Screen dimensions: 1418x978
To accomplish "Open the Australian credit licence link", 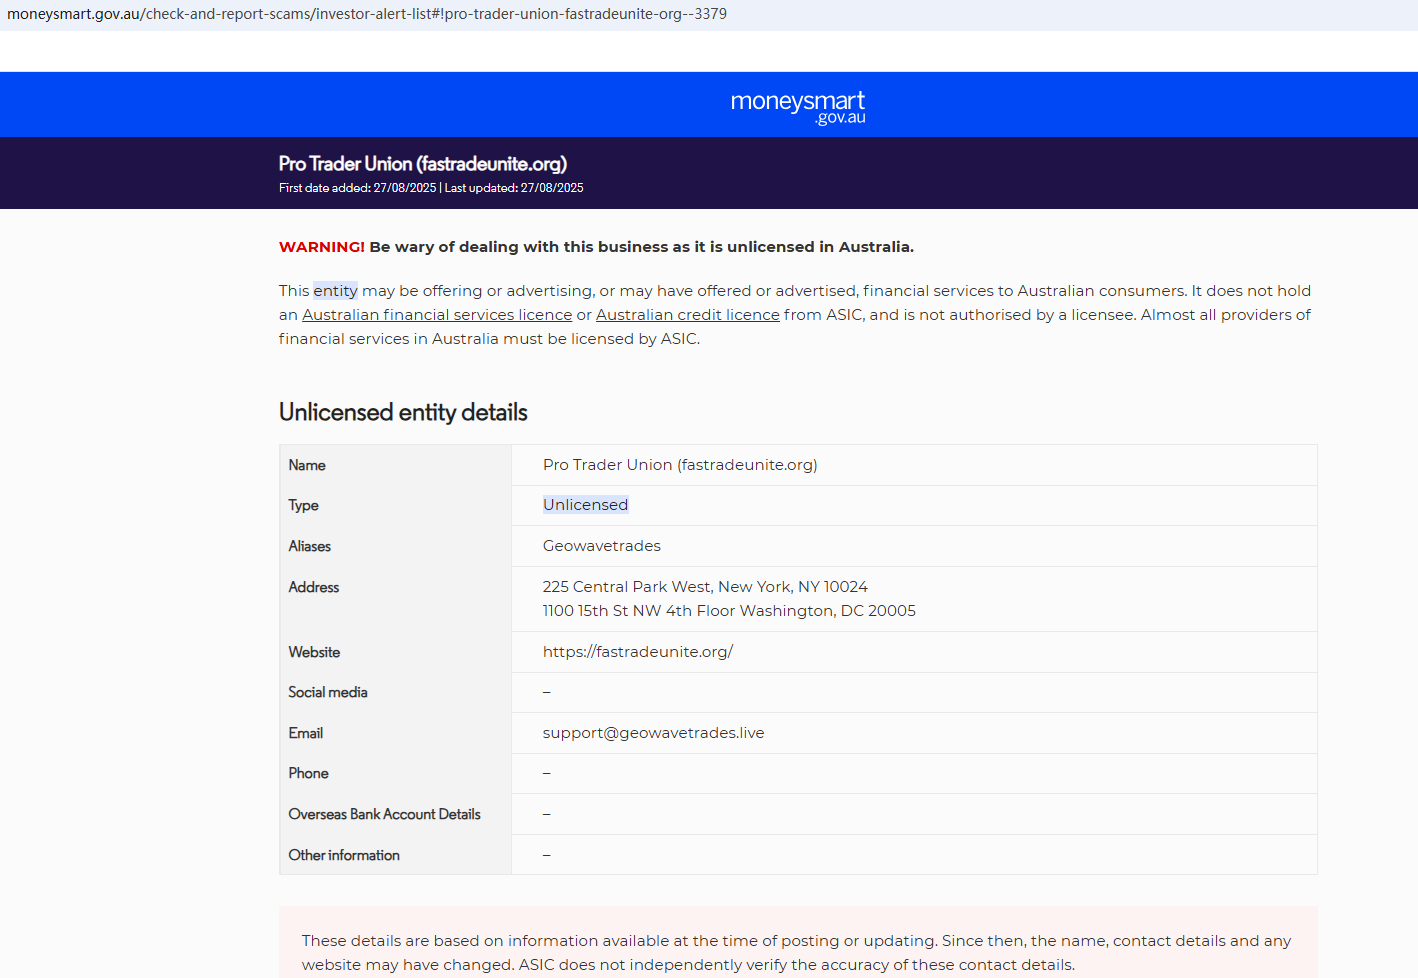I will pos(688,315).
